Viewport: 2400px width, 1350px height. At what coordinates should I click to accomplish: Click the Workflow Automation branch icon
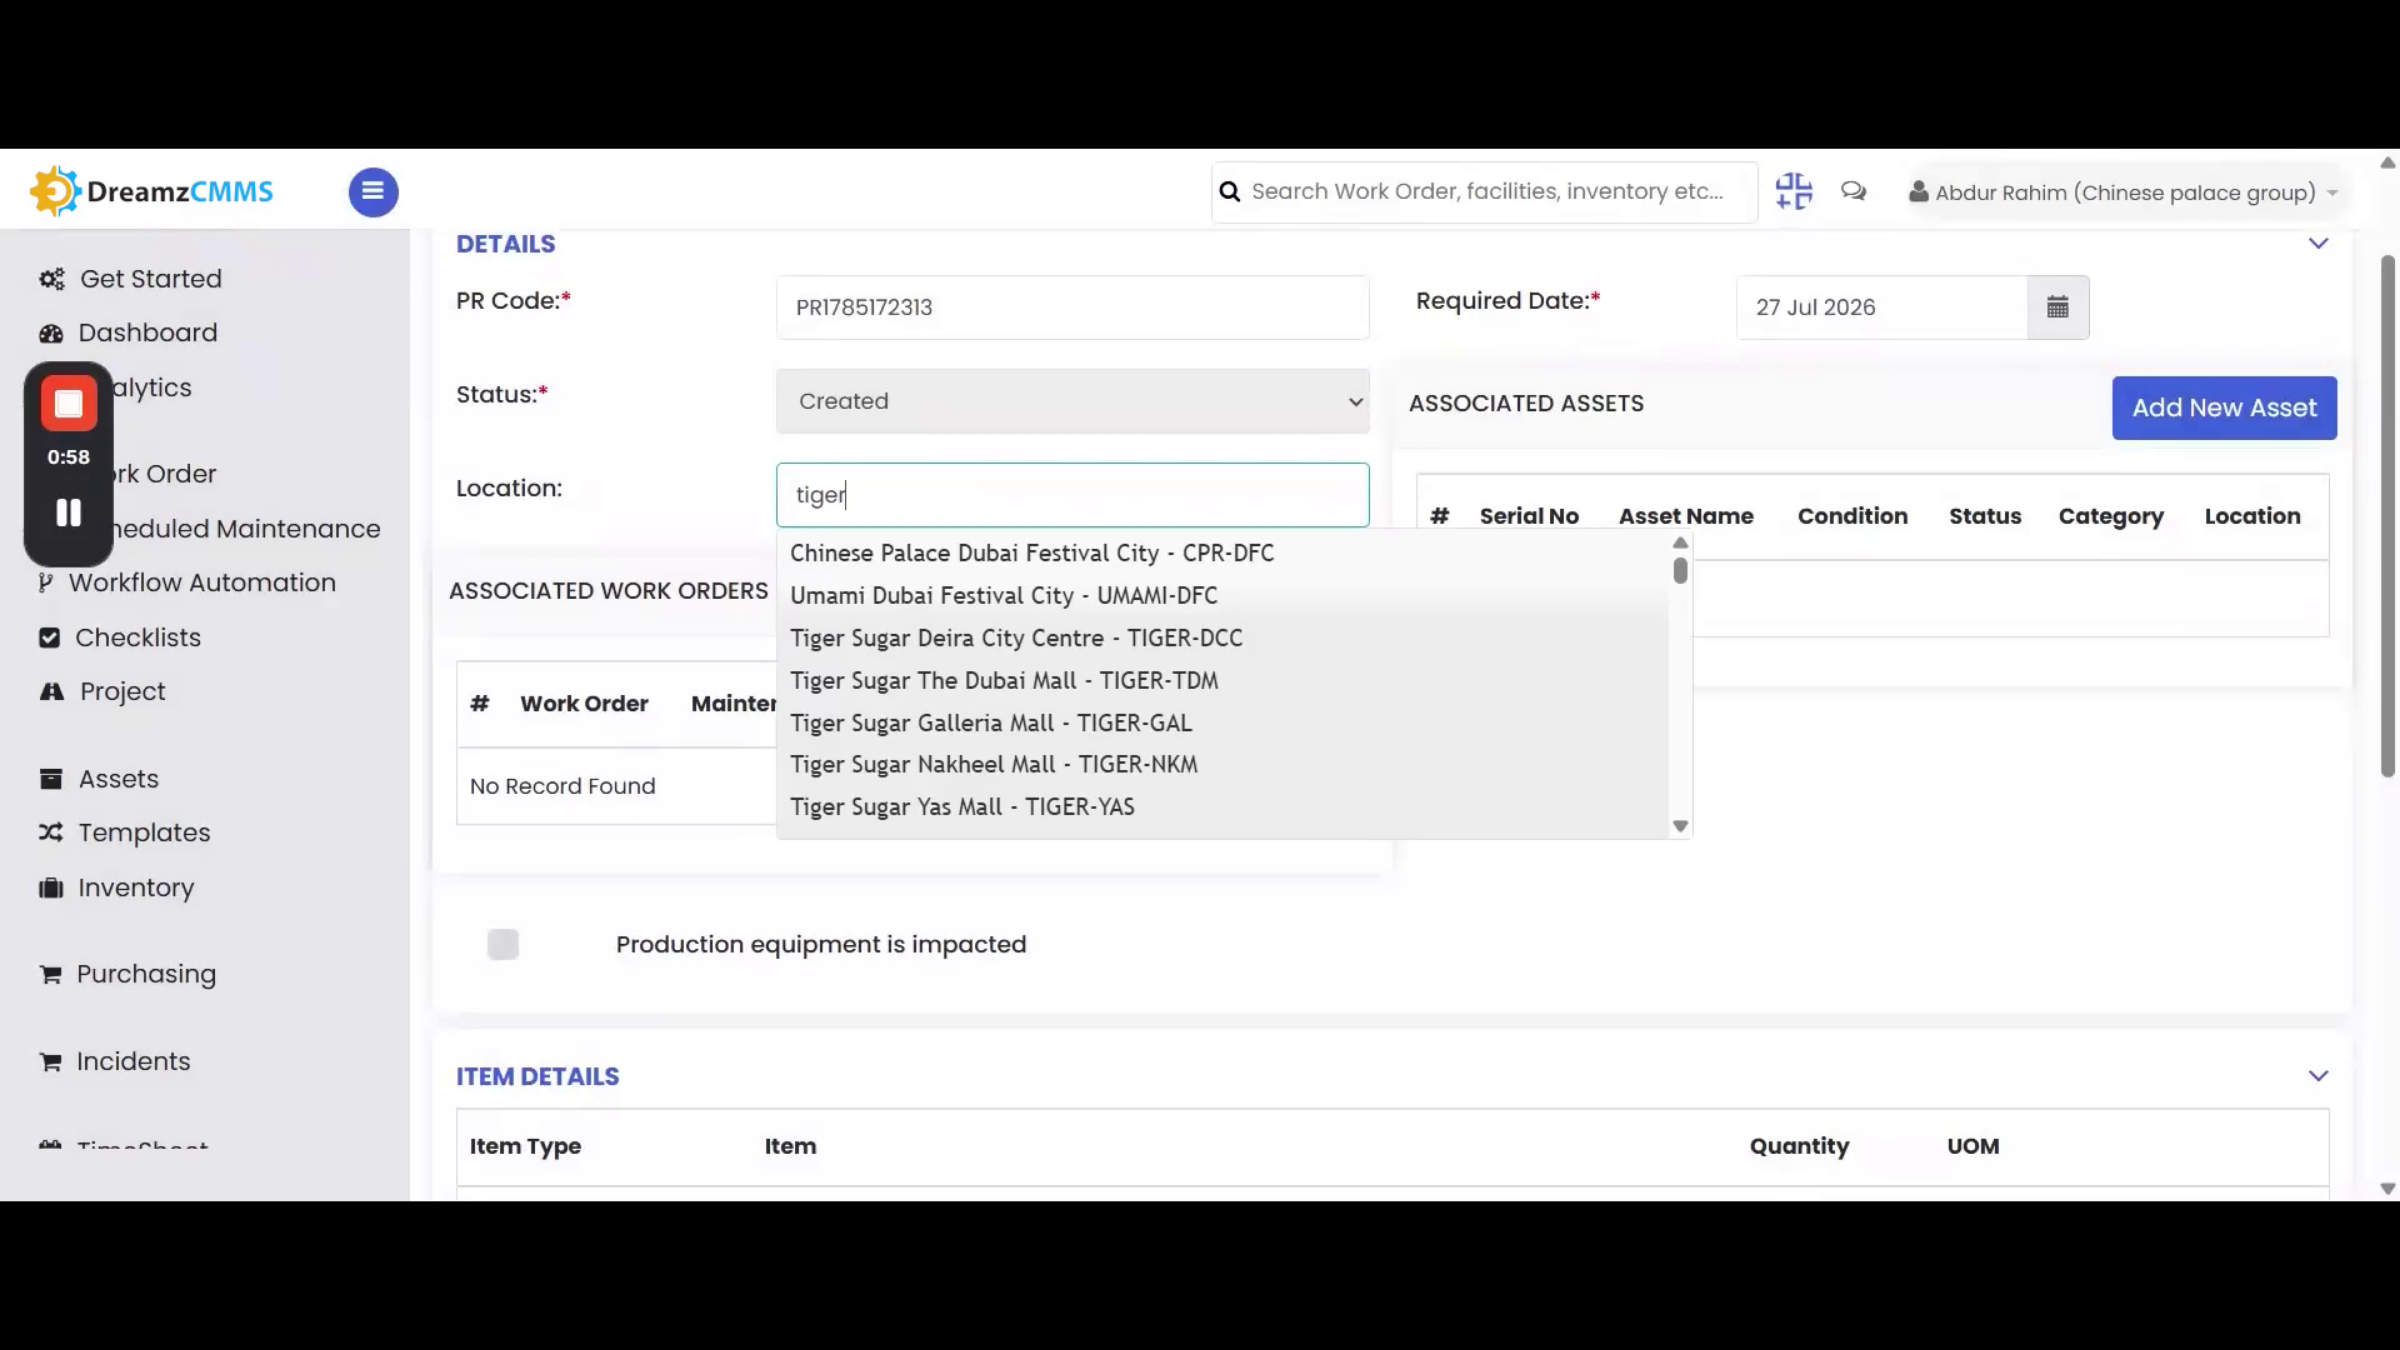[x=45, y=583]
